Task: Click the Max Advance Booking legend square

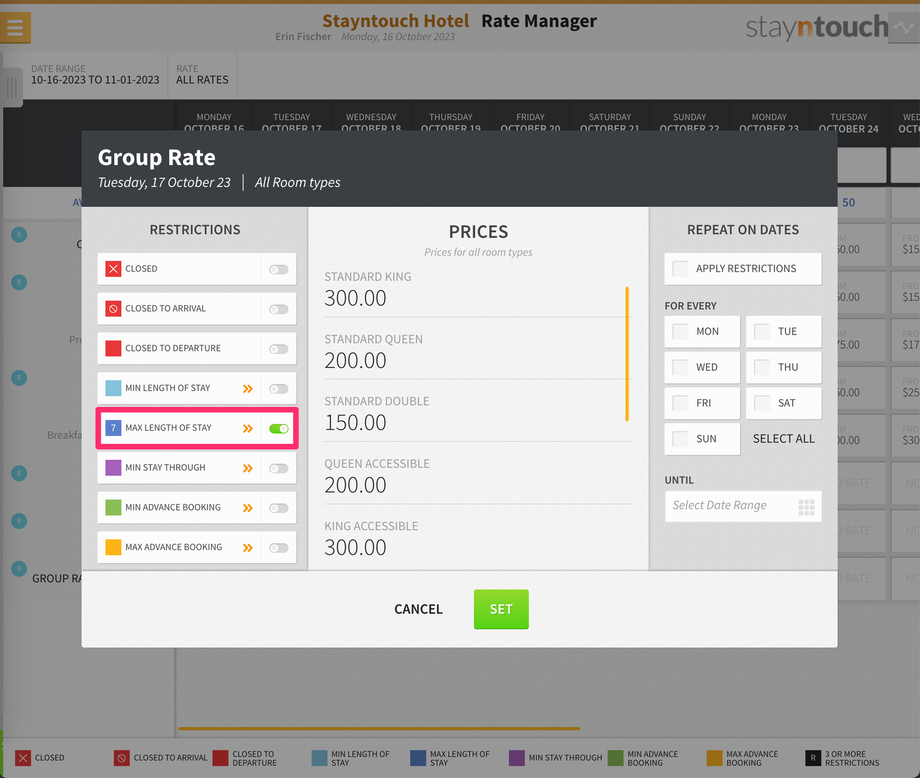Action: tap(715, 758)
